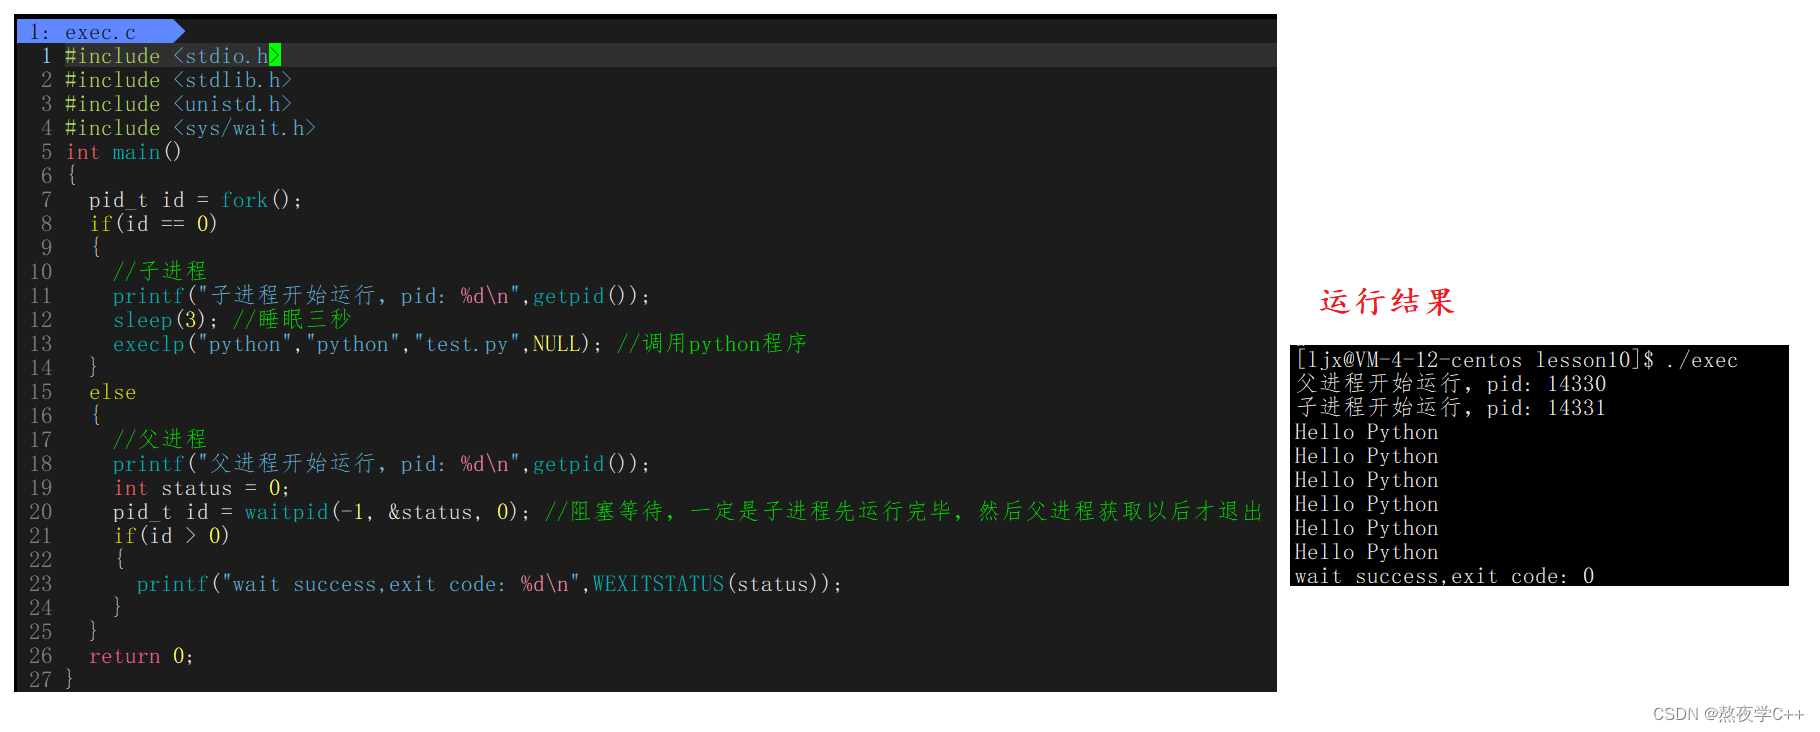1820x732 pixels.
Task: Click last 'Hello Python' terminal line
Action: (x=1366, y=552)
